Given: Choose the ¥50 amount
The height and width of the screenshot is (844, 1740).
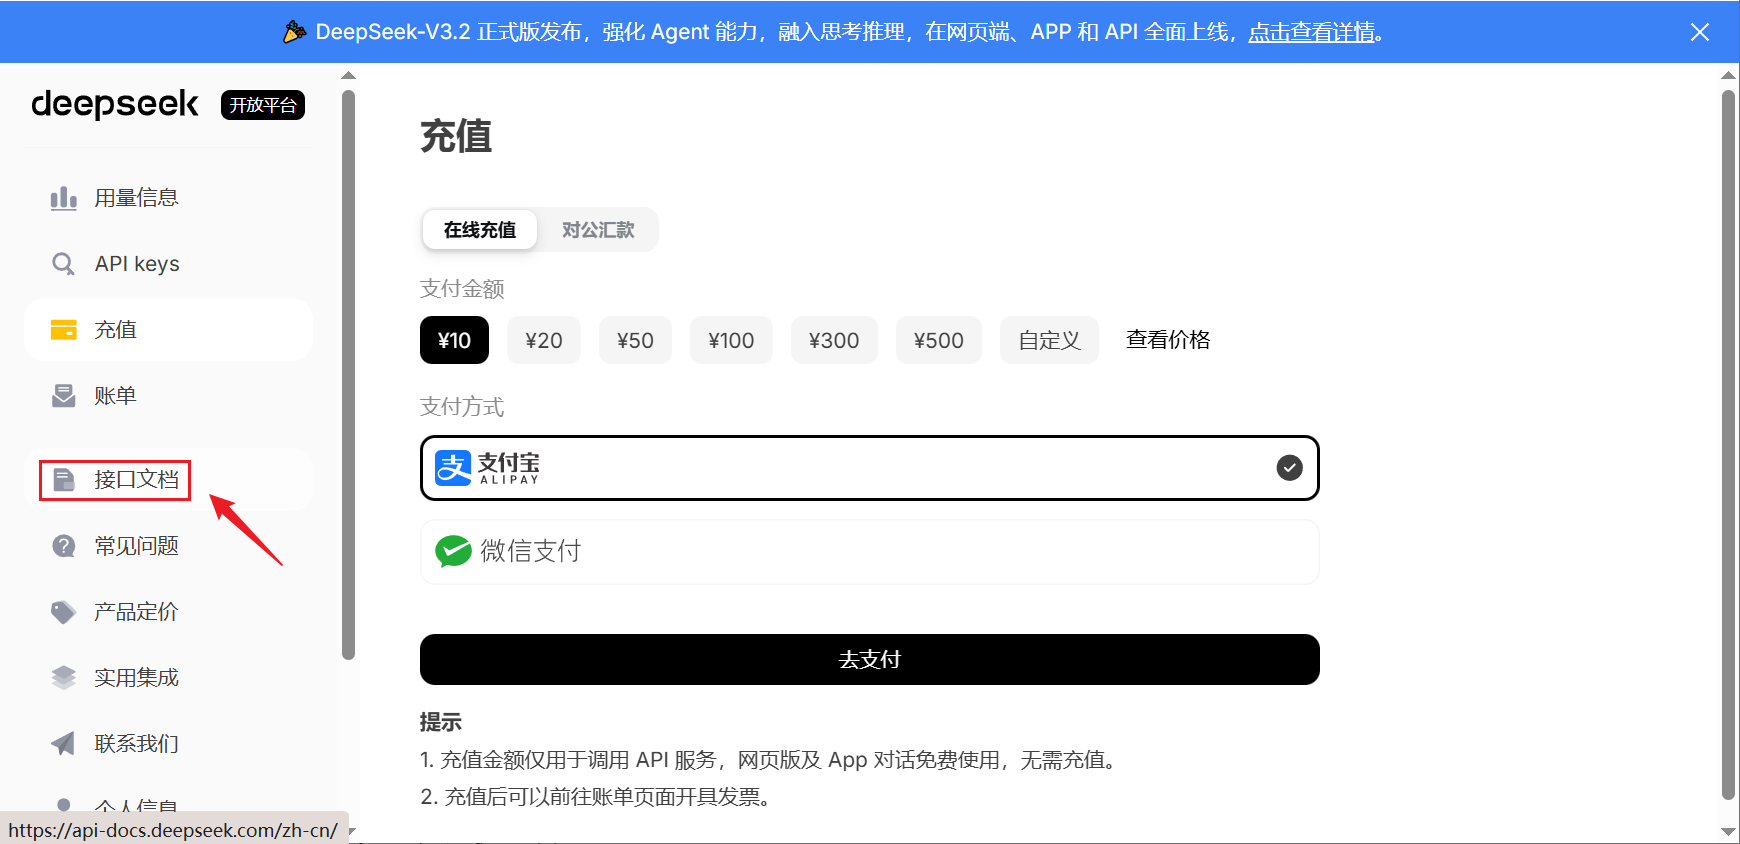Looking at the screenshot, I should pyautogui.click(x=635, y=340).
